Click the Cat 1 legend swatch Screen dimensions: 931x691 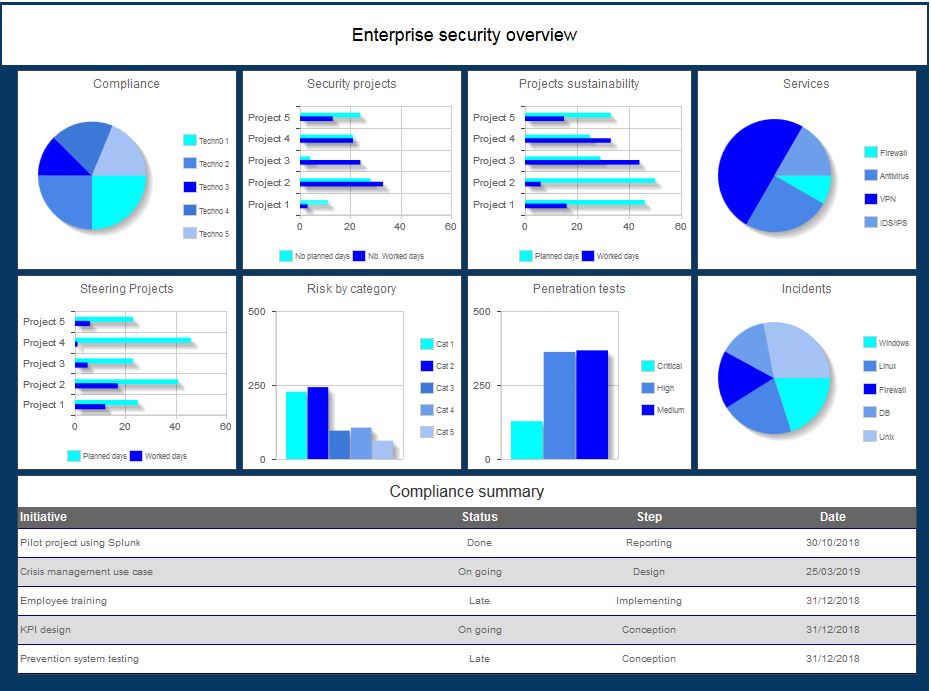[x=426, y=344]
